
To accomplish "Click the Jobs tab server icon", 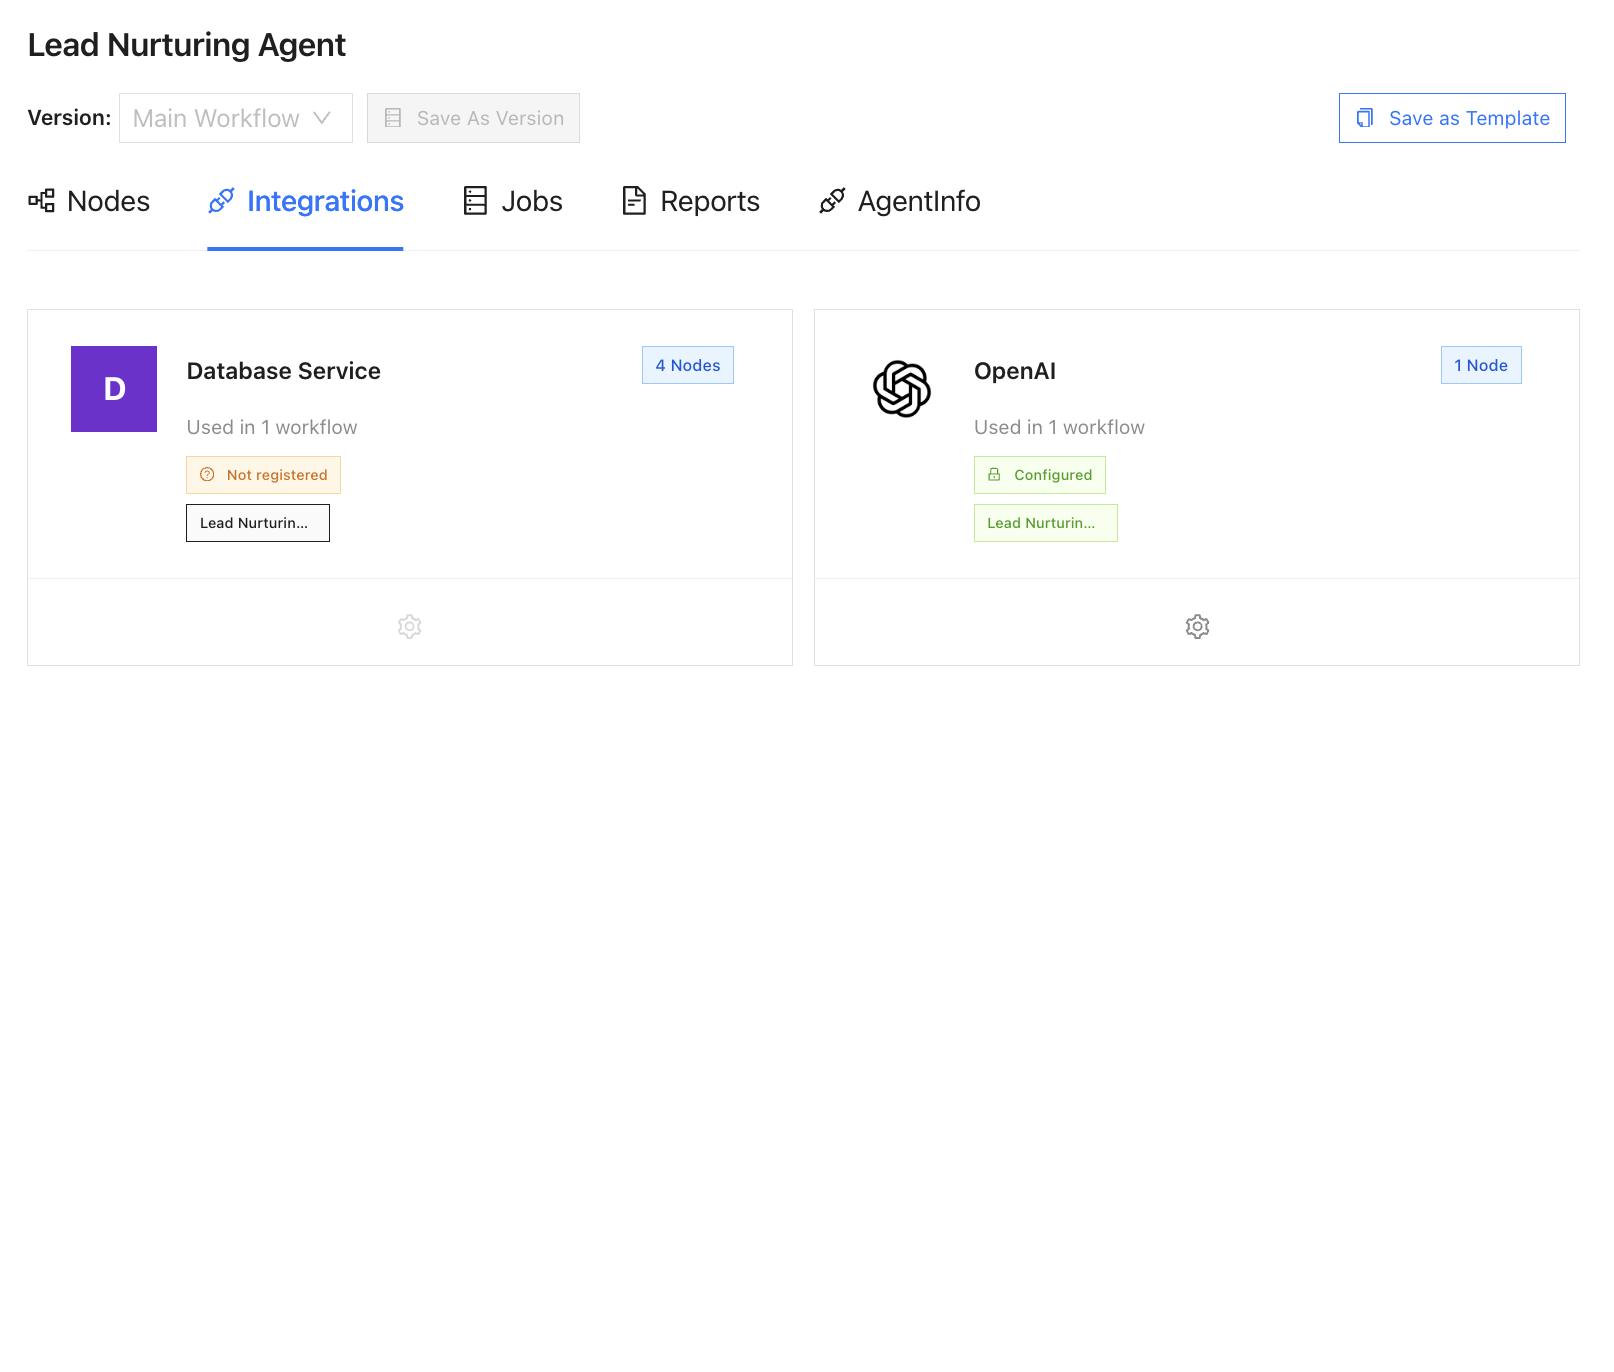I will click(475, 201).
